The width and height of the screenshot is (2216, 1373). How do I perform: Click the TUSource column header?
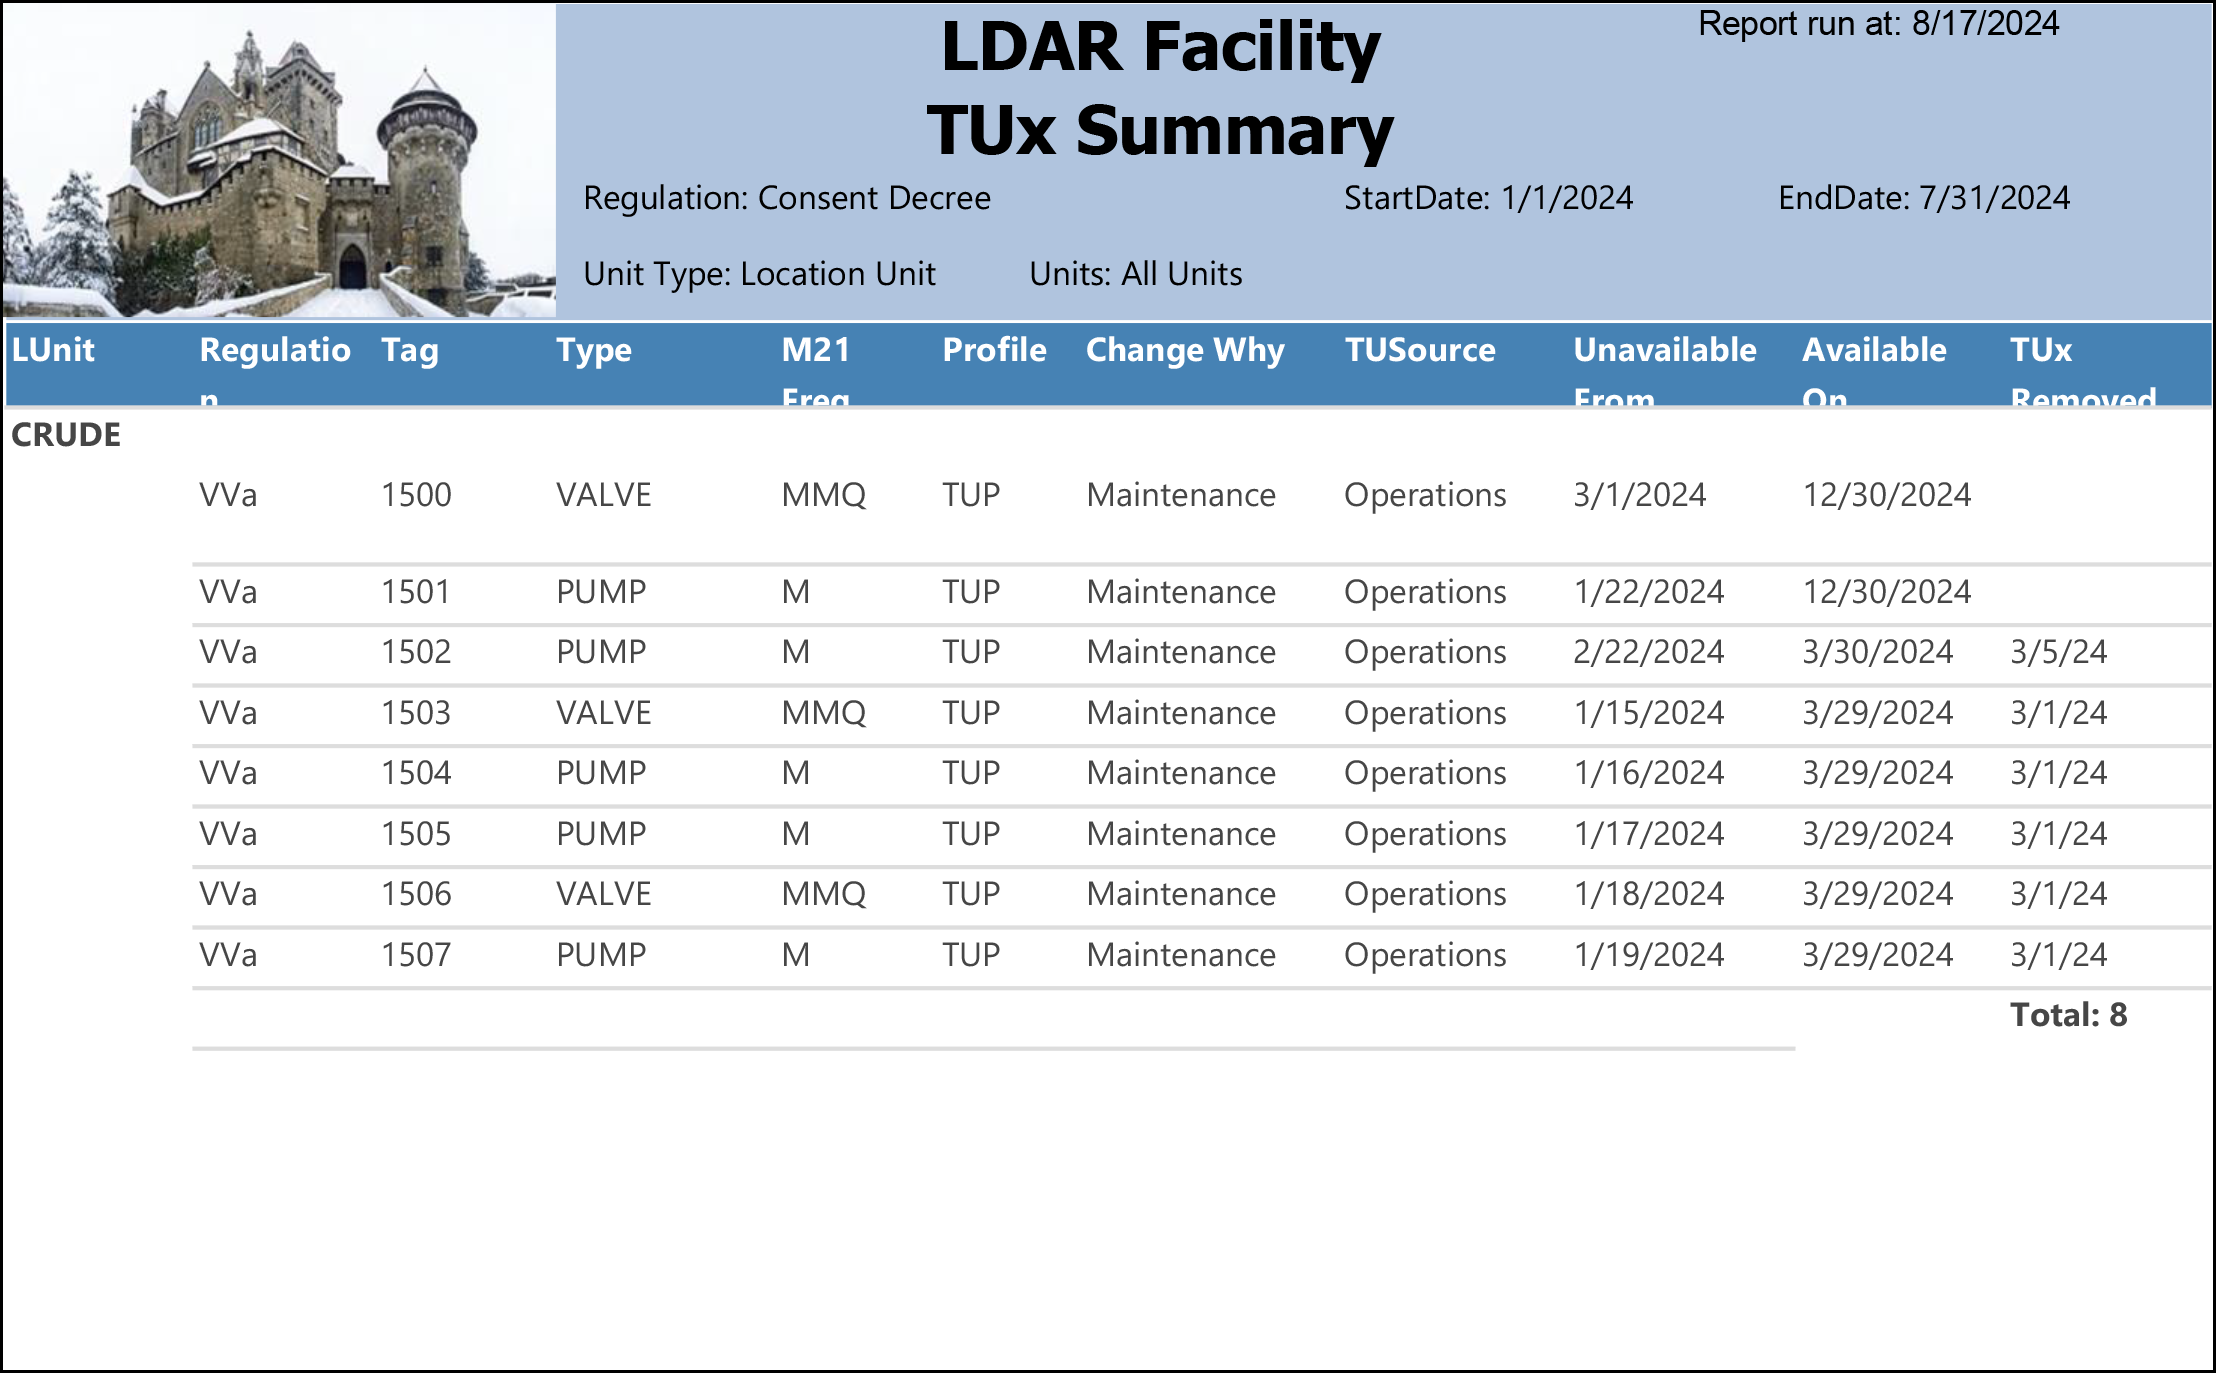pos(1420,350)
